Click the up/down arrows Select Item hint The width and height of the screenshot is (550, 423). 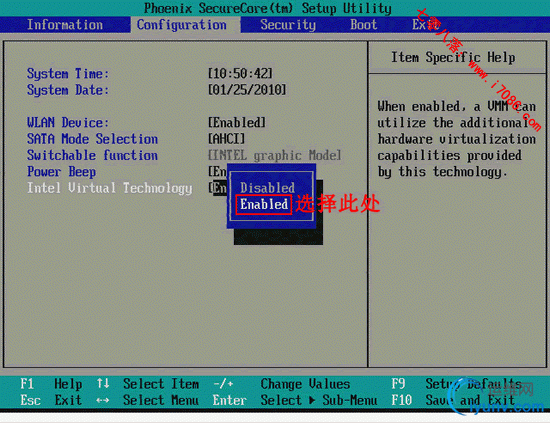coord(148,384)
